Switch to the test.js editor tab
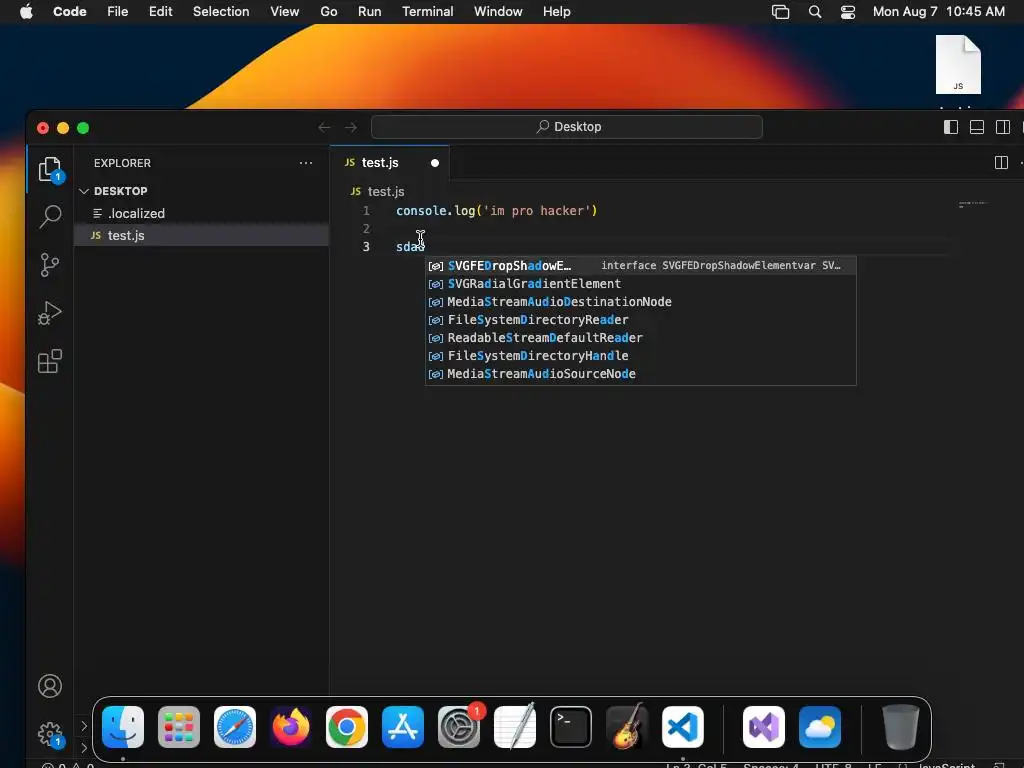This screenshot has width=1024, height=768. point(380,163)
